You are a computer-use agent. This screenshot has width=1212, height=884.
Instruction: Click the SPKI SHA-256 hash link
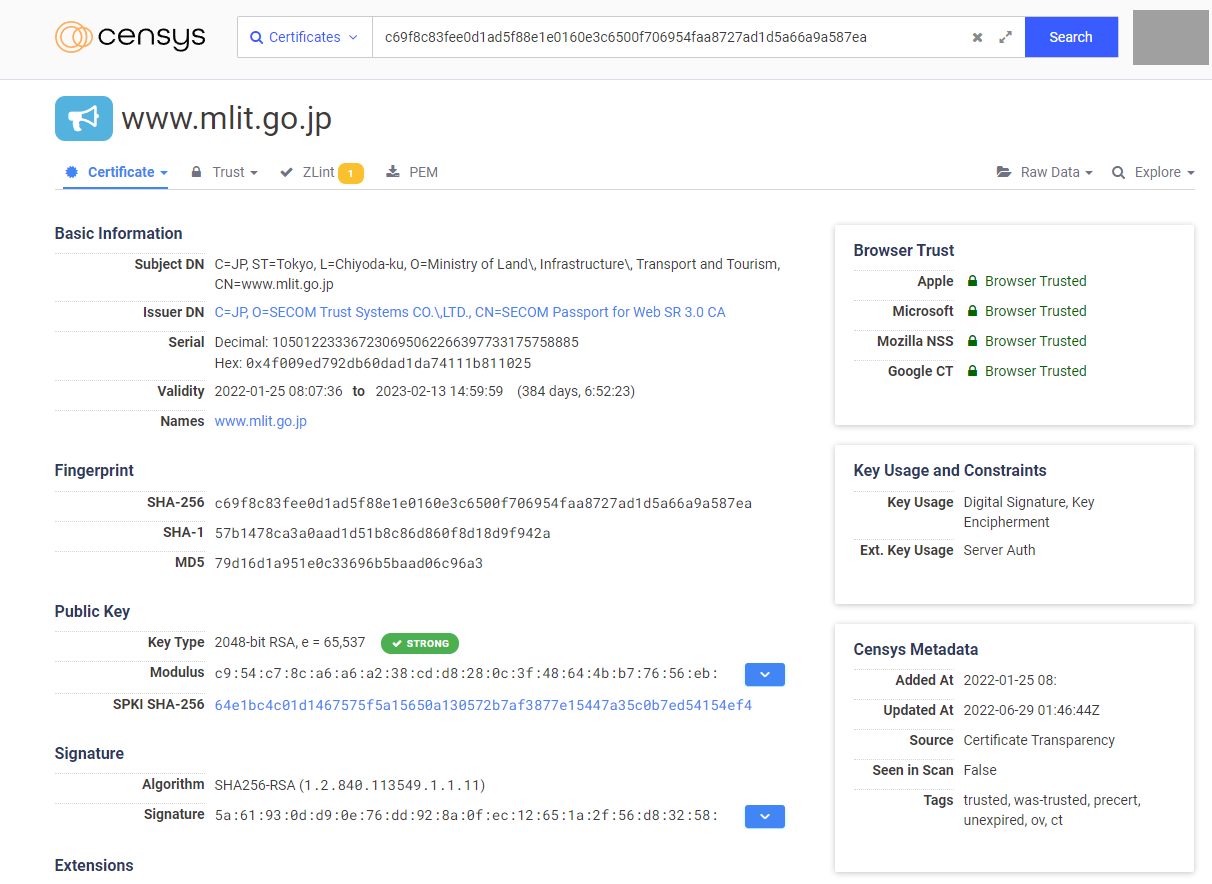[x=483, y=705]
